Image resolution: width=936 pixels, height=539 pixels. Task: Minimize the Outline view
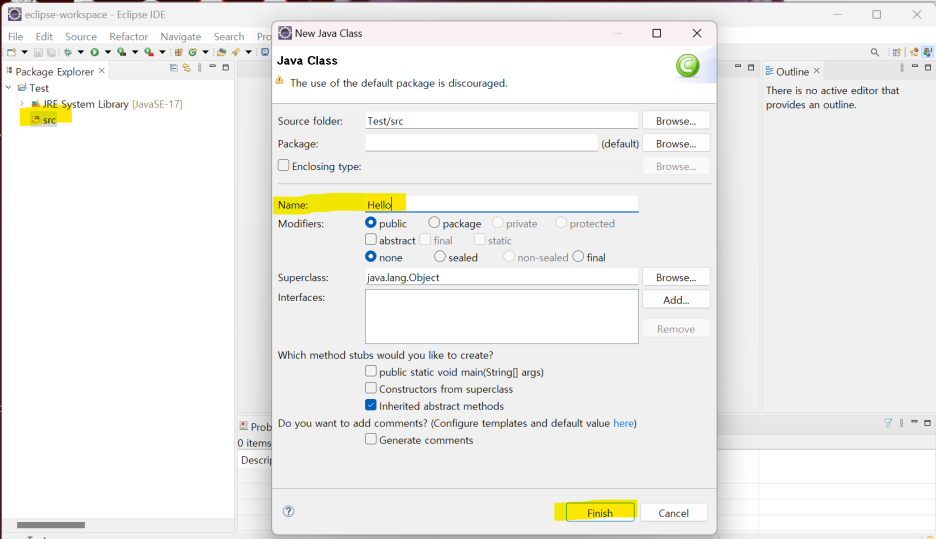[x=915, y=66]
